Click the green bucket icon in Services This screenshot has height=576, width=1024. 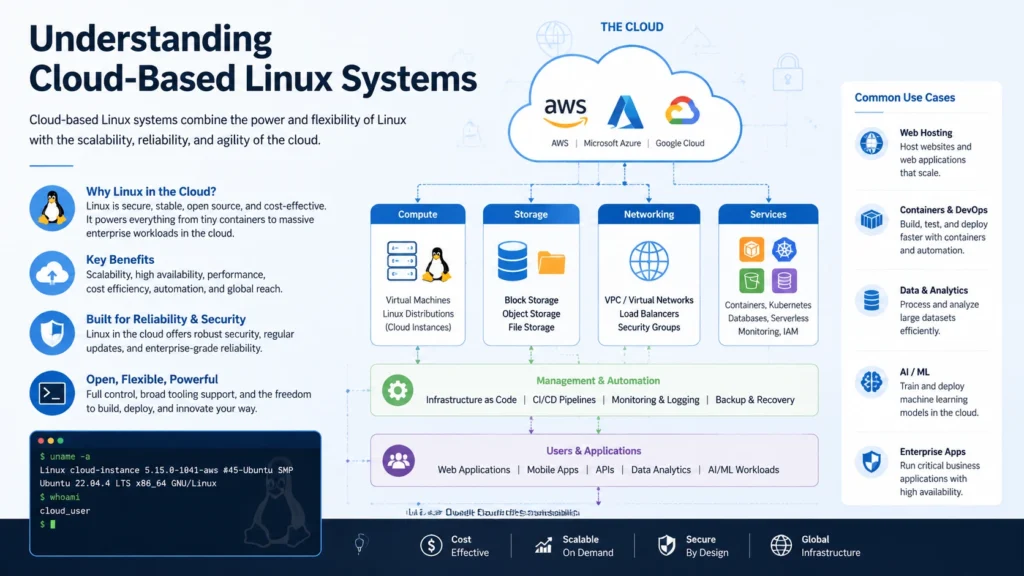click(752, 281)
